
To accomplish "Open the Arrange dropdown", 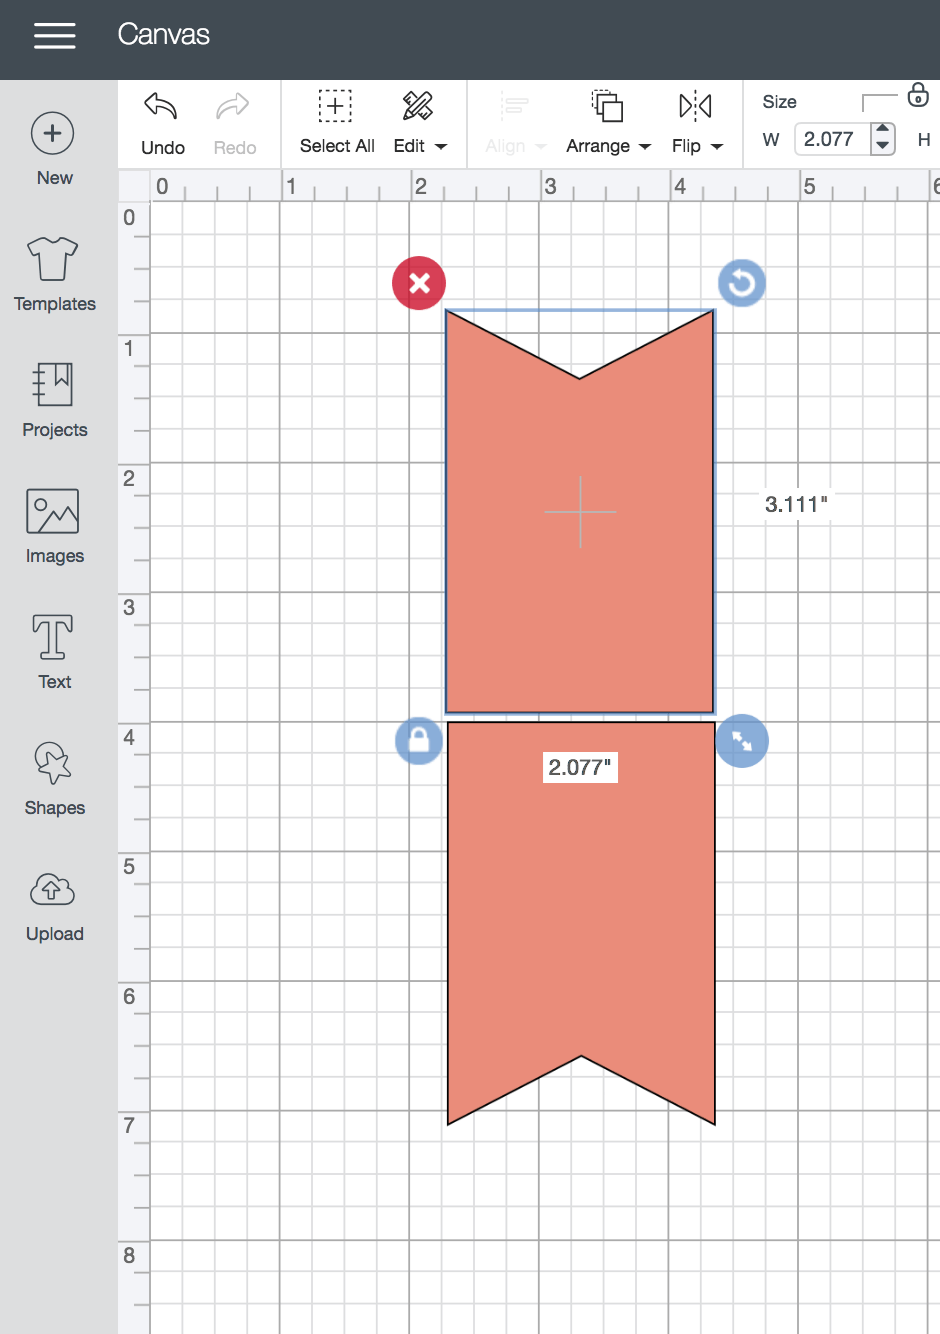I will (608, 122).
